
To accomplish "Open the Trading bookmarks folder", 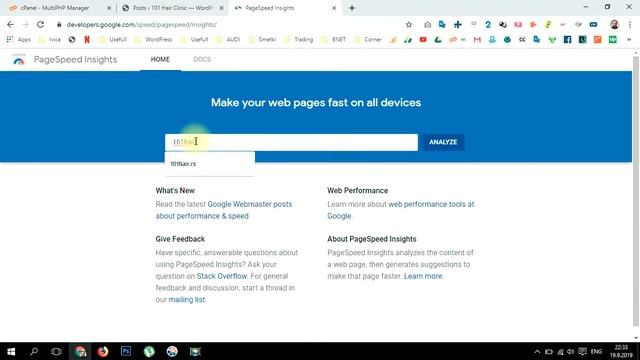I will pos(298,40).
